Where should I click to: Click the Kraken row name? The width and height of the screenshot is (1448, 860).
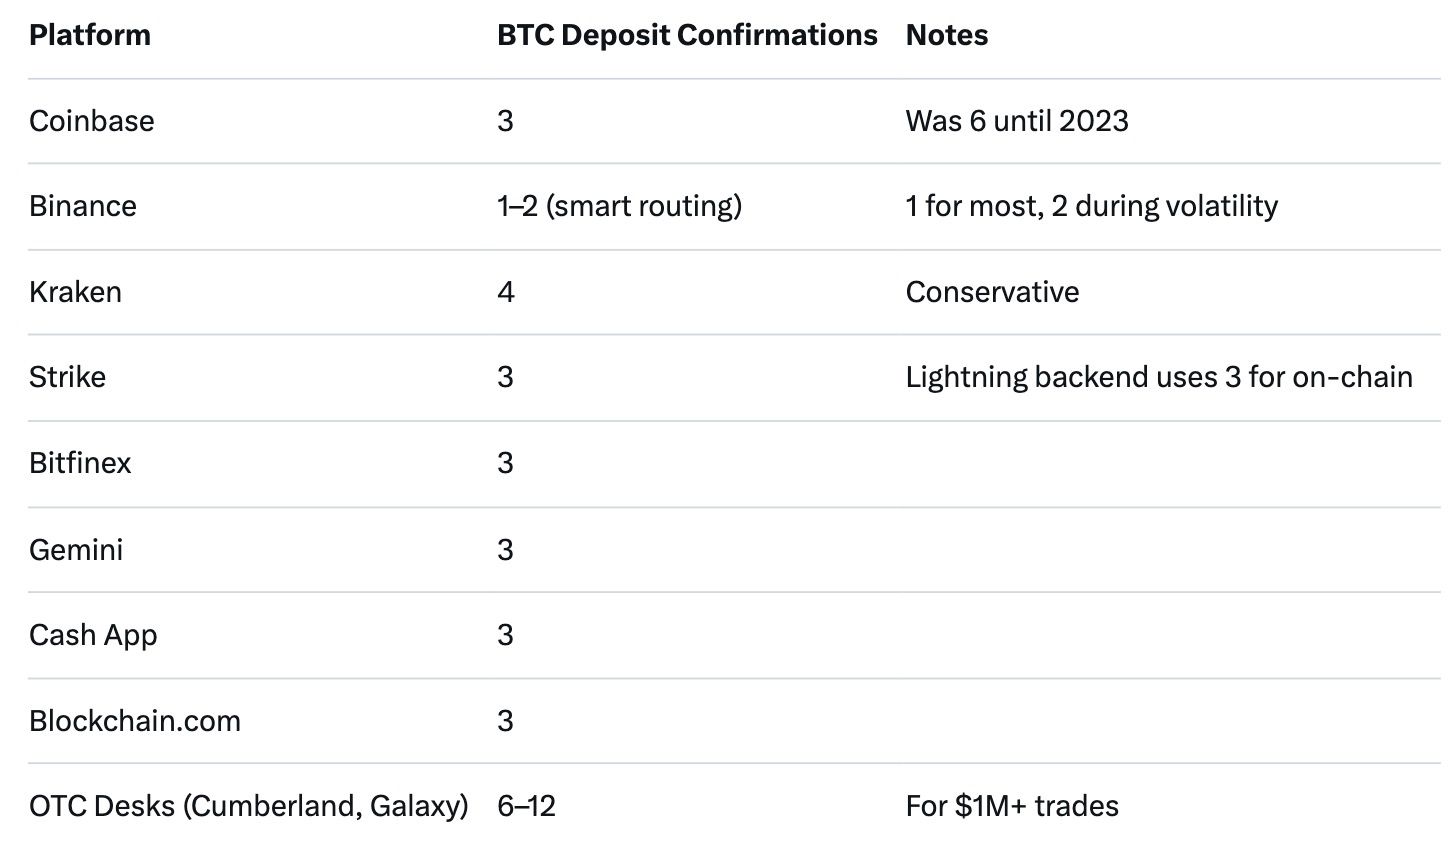pos(75,292)
